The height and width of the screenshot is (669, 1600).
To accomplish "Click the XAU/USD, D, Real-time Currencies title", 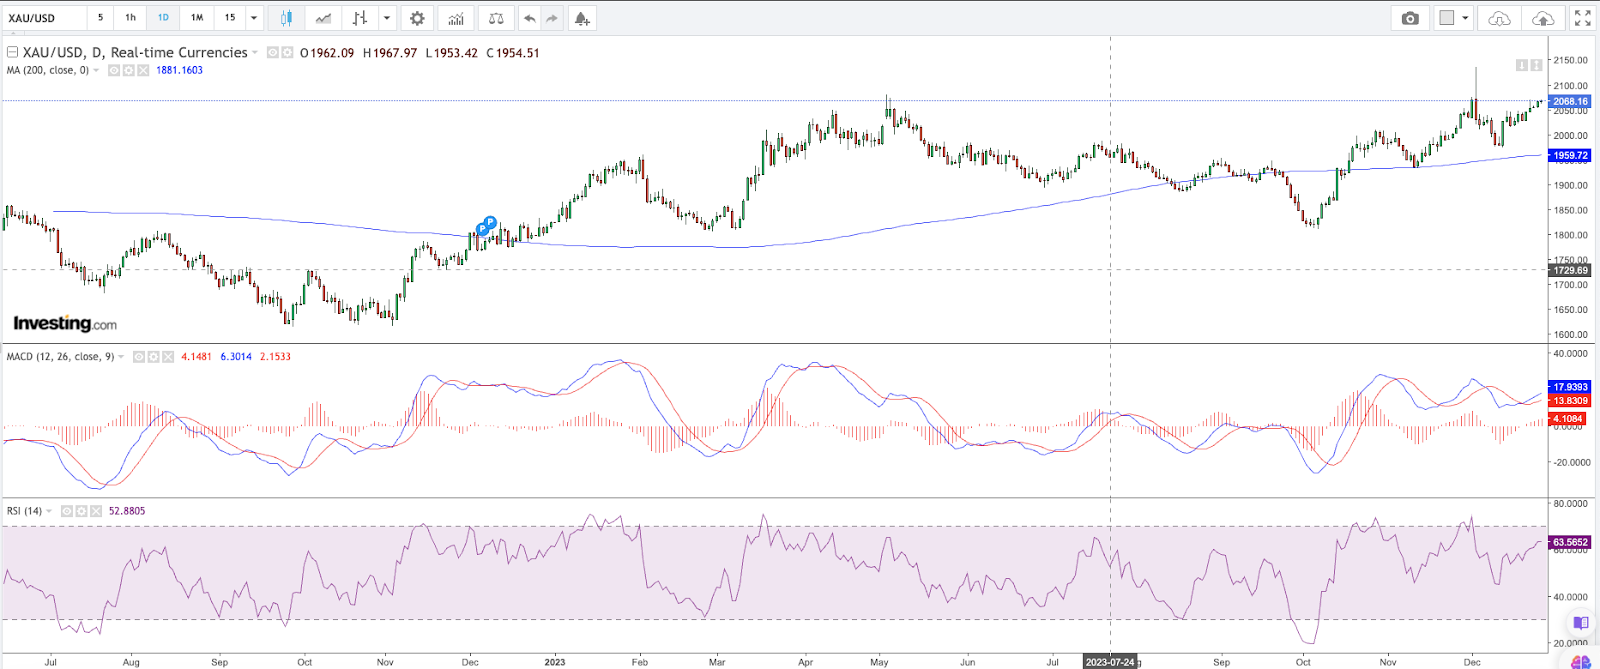I will (135, 53).
